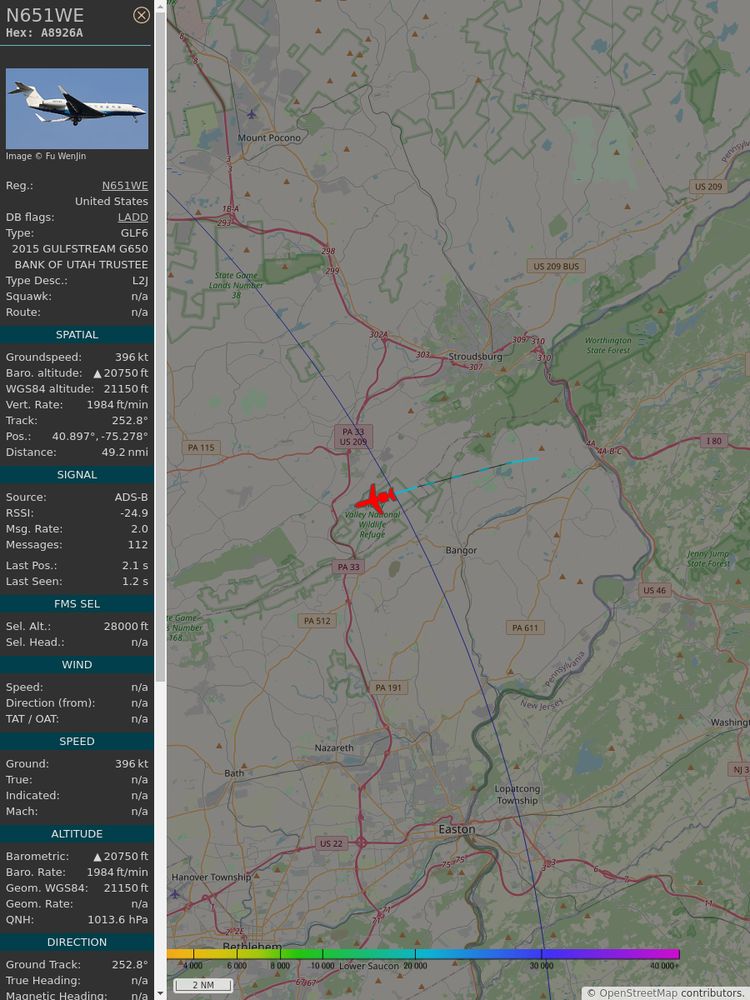Click the I 80 highway shield

click(714, 441)
